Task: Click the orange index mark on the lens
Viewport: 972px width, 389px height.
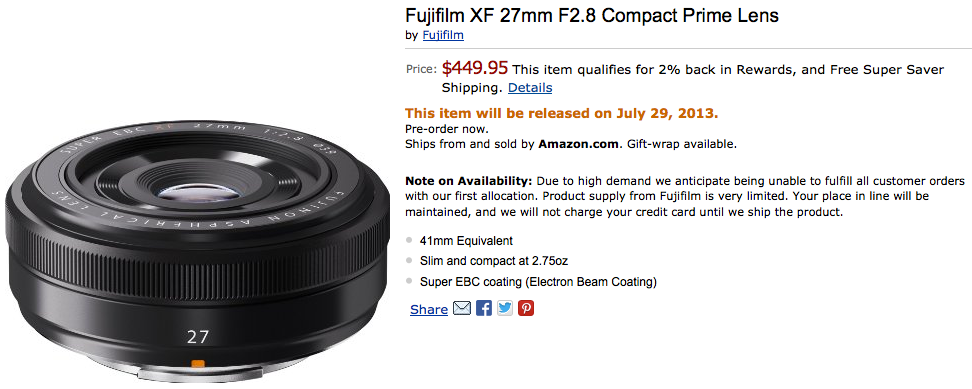Action: pos(198,364)
